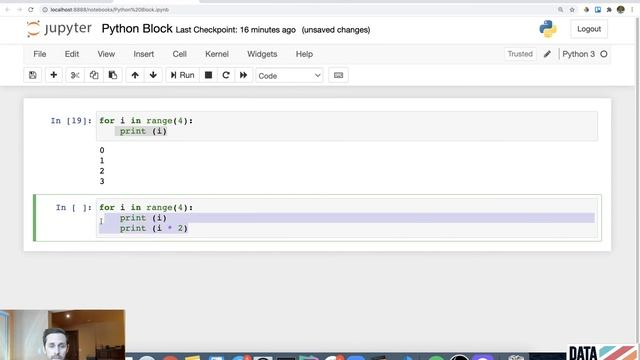Click the (unsaved changes) status text

click(336, 30)
